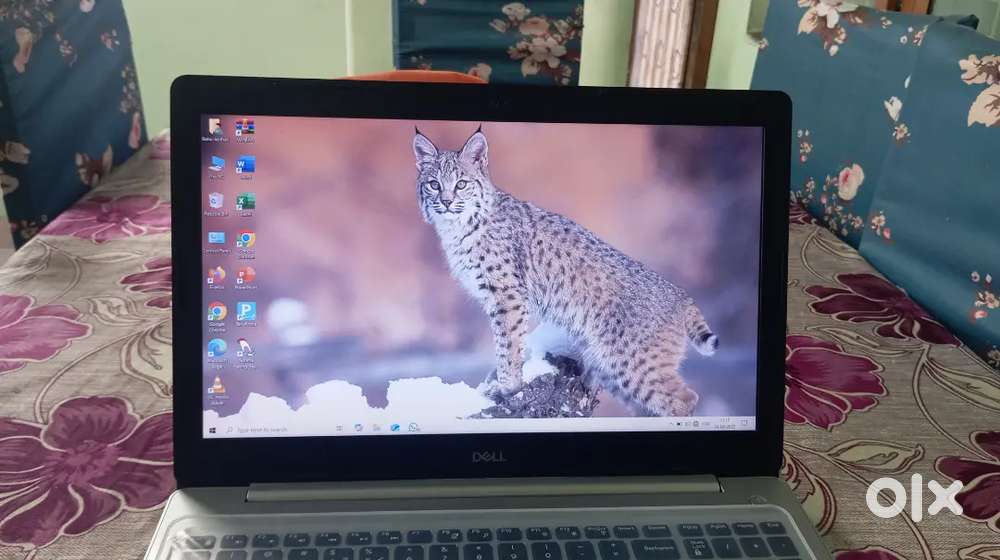Launch the Firefox desktop shortcut

(x=216, y=274)
